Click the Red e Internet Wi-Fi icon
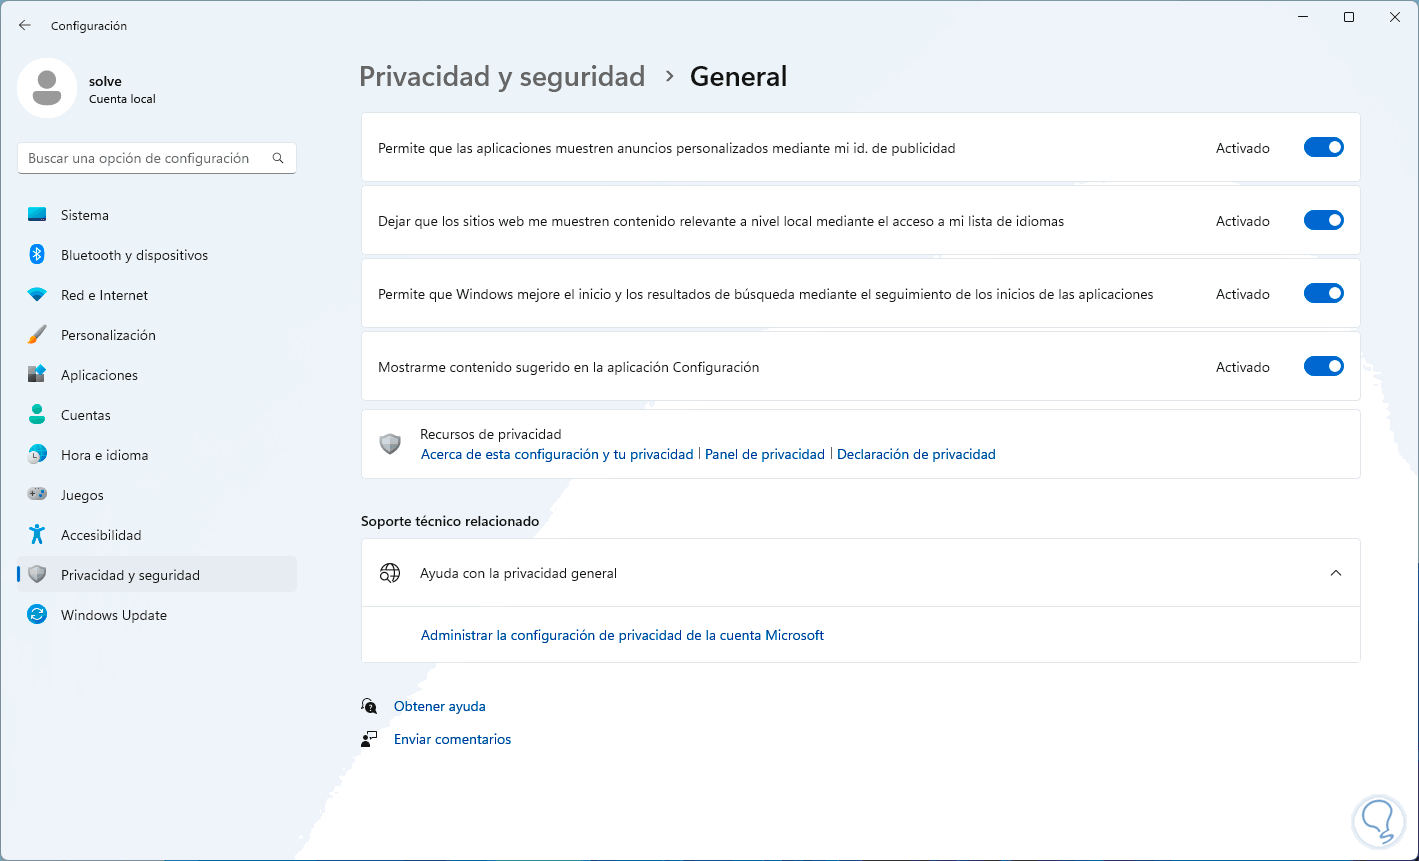The height and width of the screenshot is (861, 1419). (37, 295)
